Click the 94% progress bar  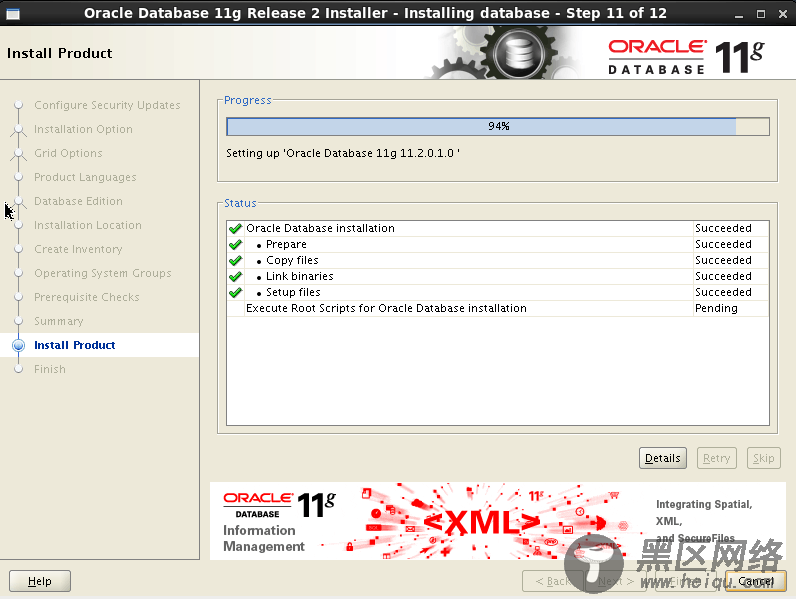(x=498, y=126)
